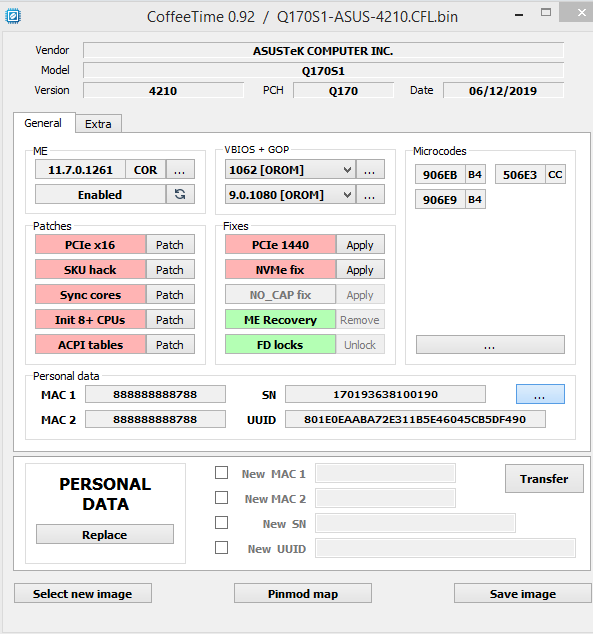593x634 pixels.
Task: Patch the Init 8+ CPUs entry
Action: click(170, 320)
